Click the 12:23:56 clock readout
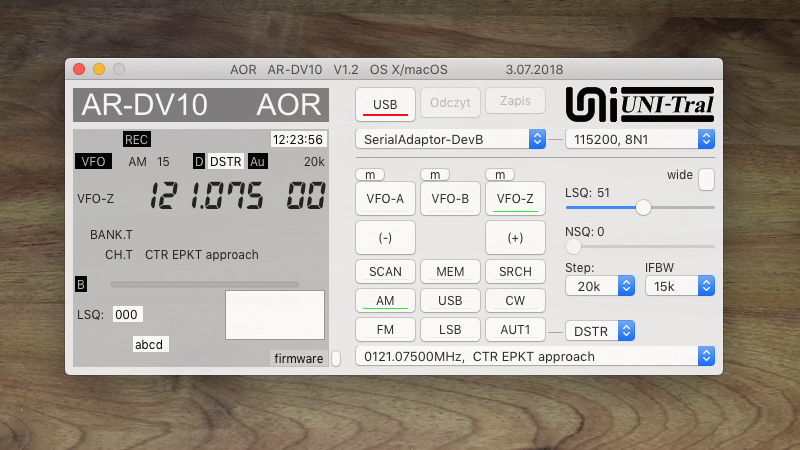Image resolution: width=800 pixels, height=450 pixels. (298, 139)
